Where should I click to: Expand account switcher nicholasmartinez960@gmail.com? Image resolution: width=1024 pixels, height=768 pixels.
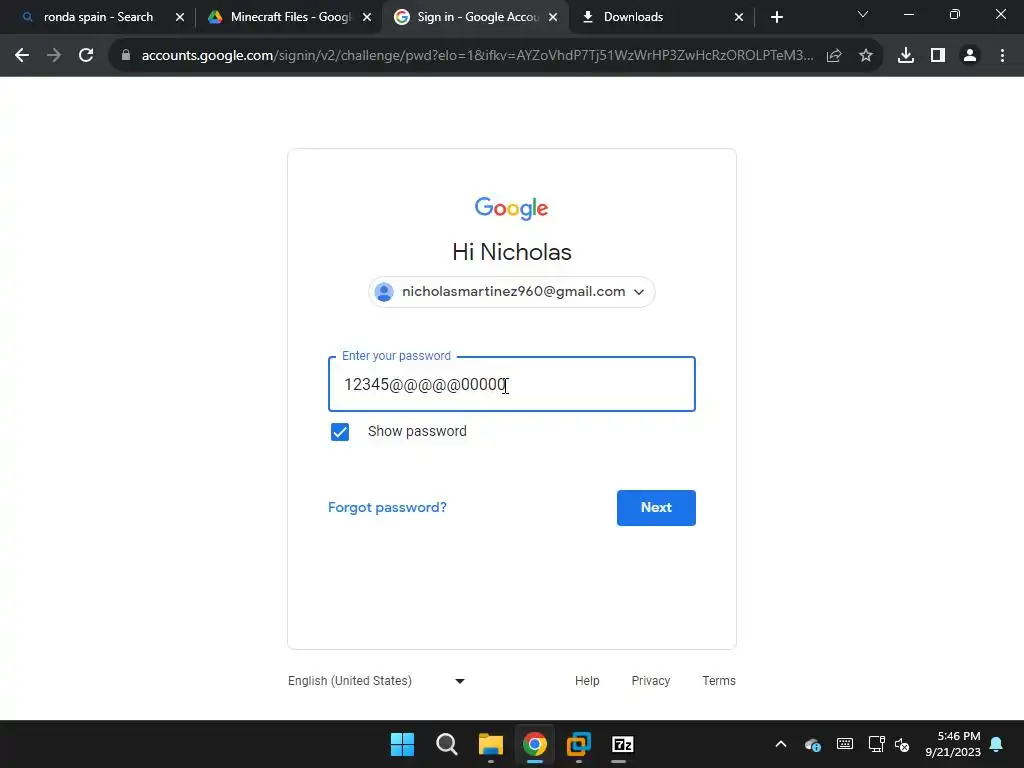511,292
